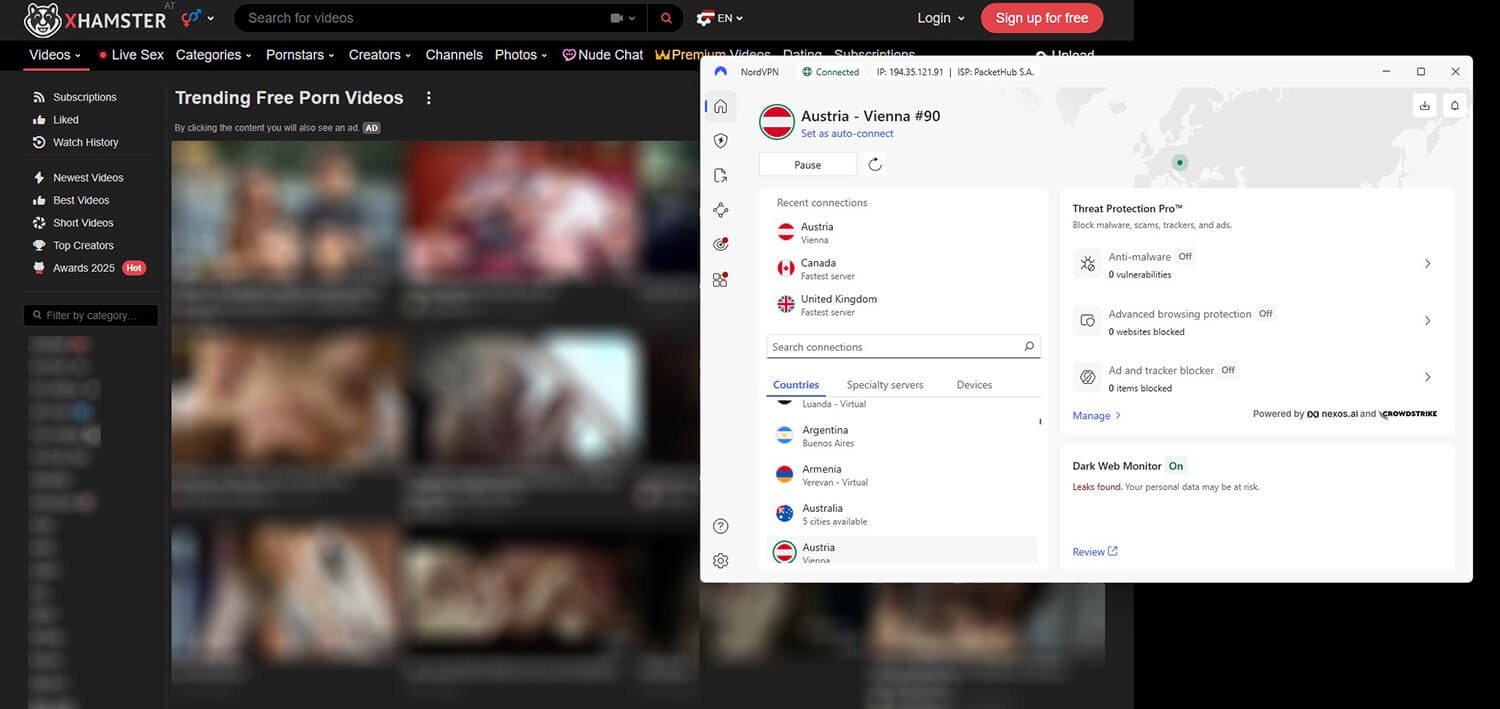
Task: Click the Austria flag in connection header
Action: pyautogui.click(x=777, y=122)
